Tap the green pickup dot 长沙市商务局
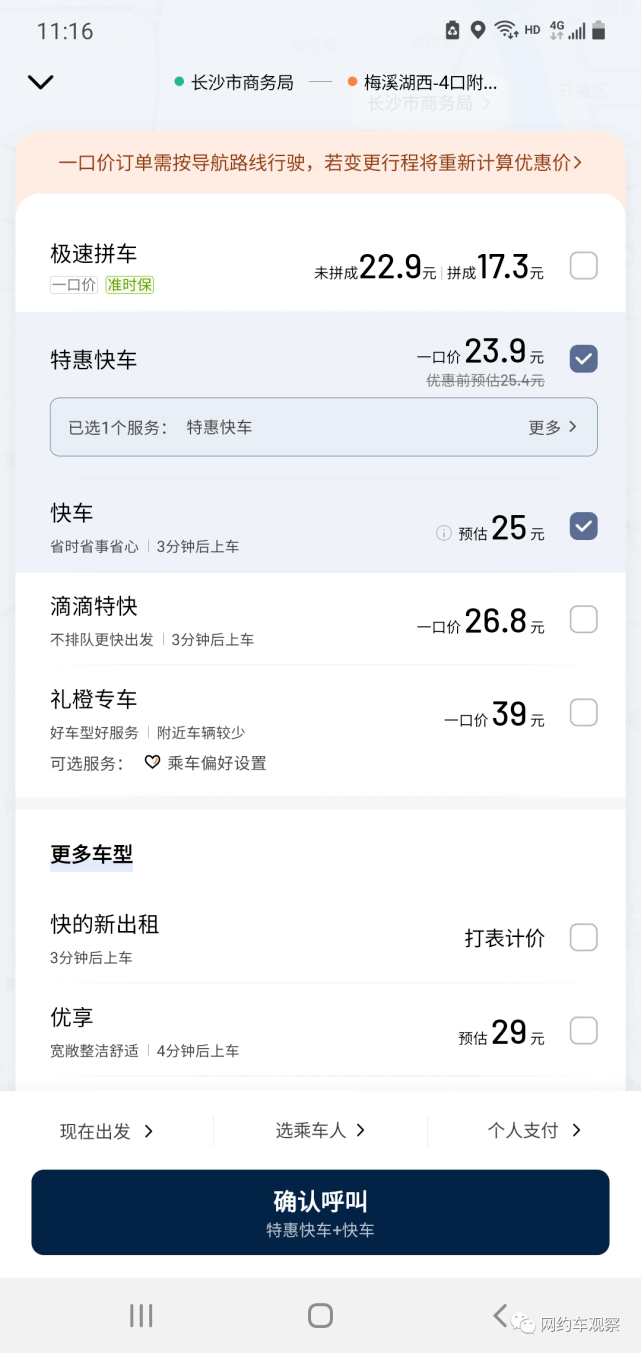The height and width of the screenshot is (1353, 641). tap(179, 82)
